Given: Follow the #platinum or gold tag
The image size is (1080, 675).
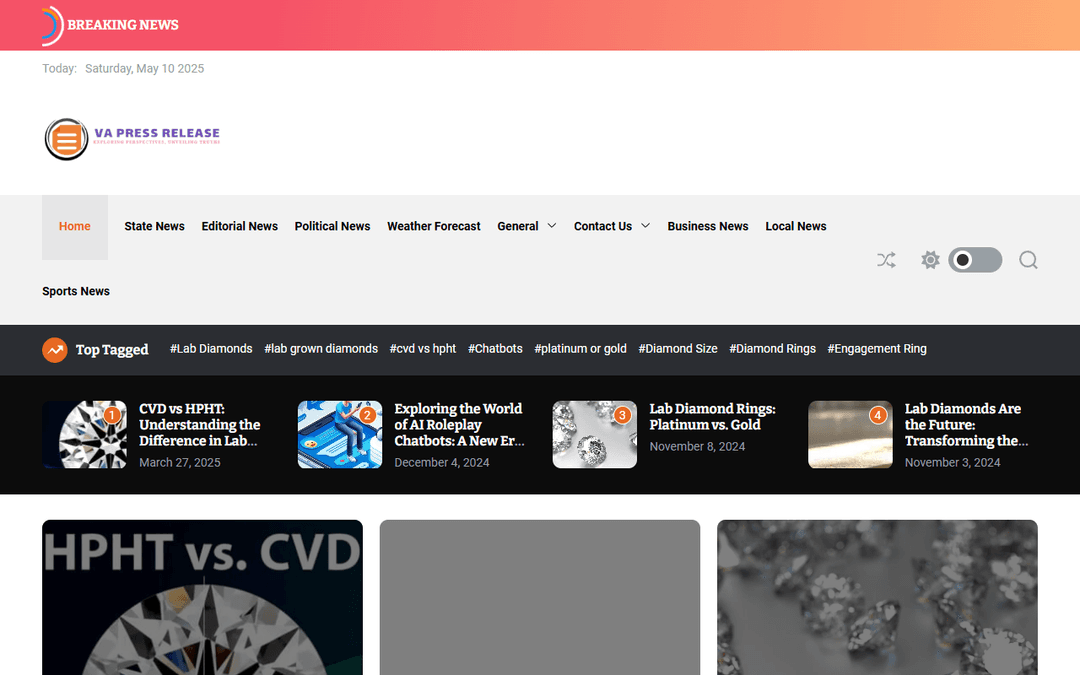Looking at the screenshot, I should [x=581, y=349].
